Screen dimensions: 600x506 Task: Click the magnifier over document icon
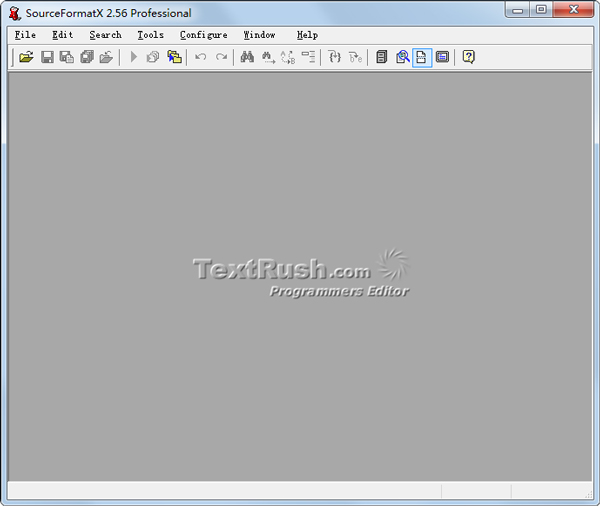click(x=403, y=57)
